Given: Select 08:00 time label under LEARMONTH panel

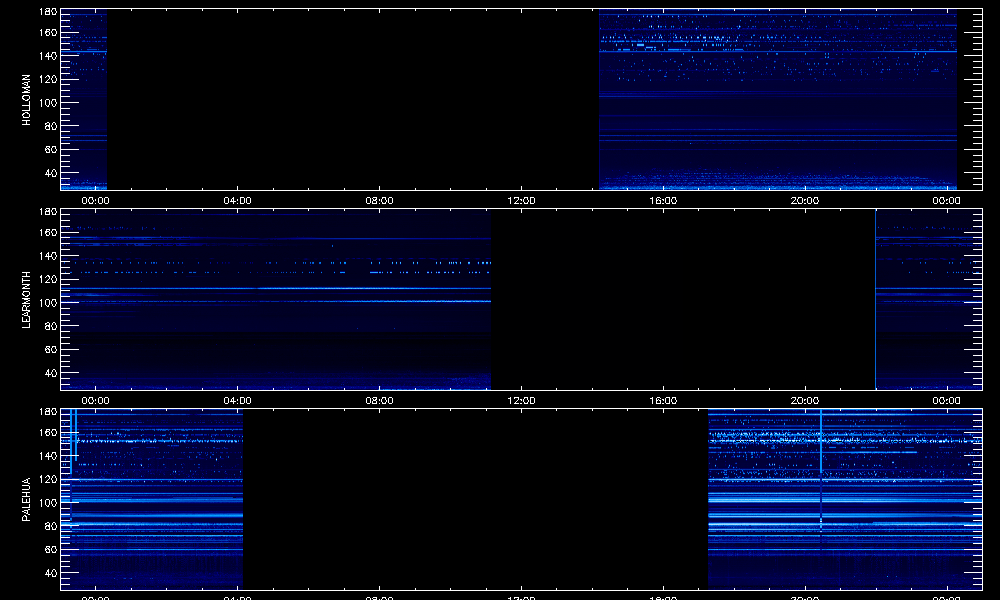Looking at the screenshot, I should coord(379,401).
